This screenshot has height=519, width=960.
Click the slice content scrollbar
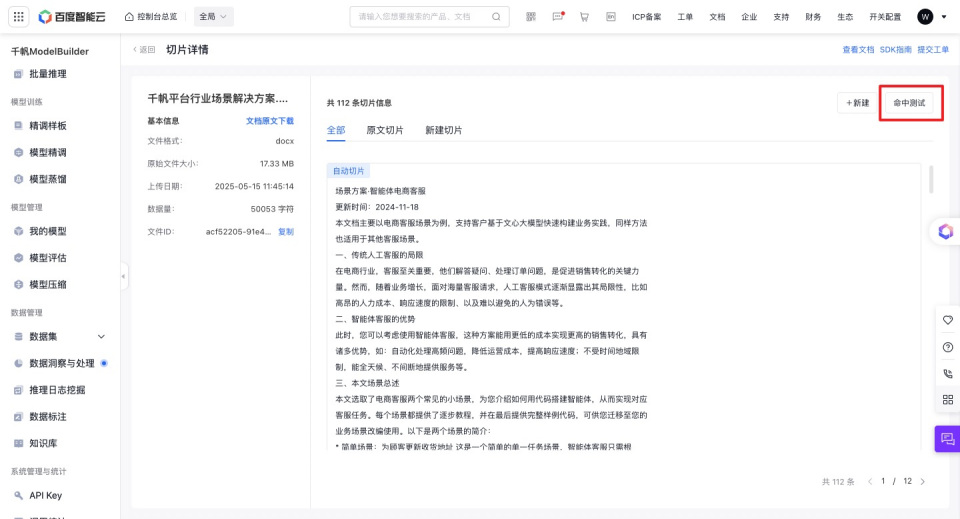[x=931, y=179]
